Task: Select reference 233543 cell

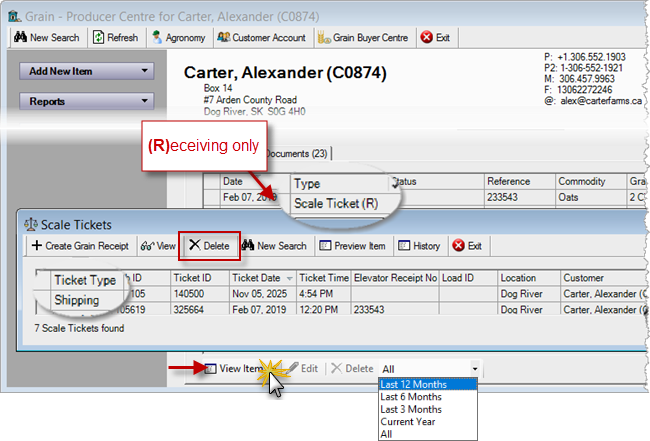Action: point(520,197)
